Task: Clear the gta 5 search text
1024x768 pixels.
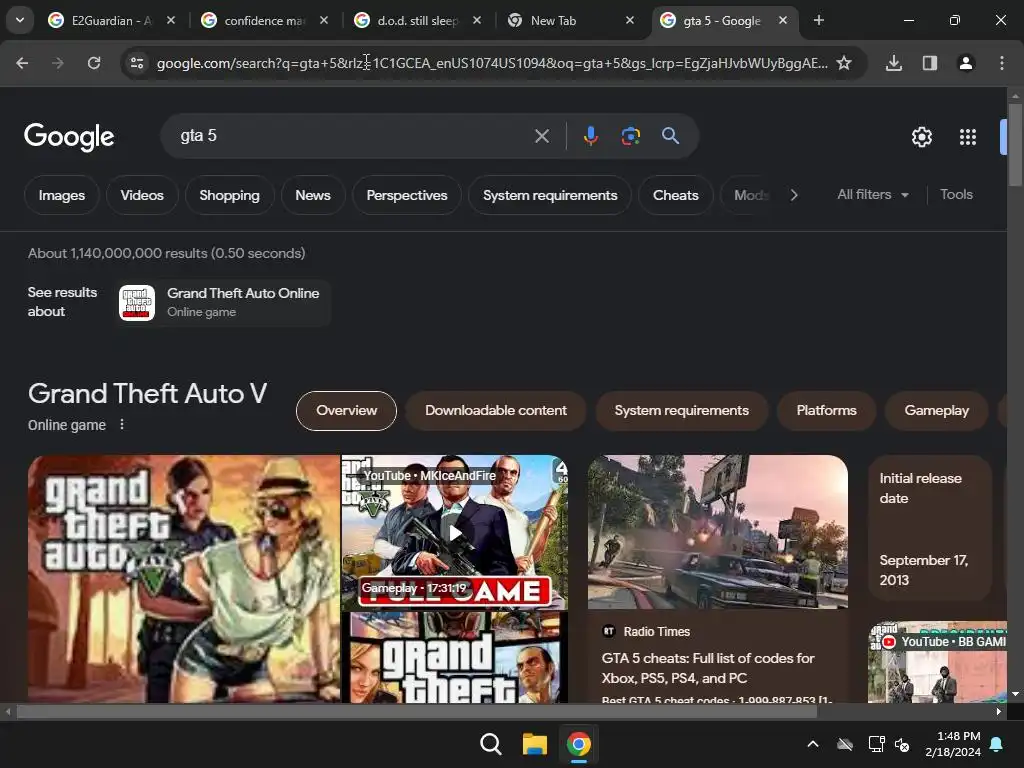Action: 541,136
